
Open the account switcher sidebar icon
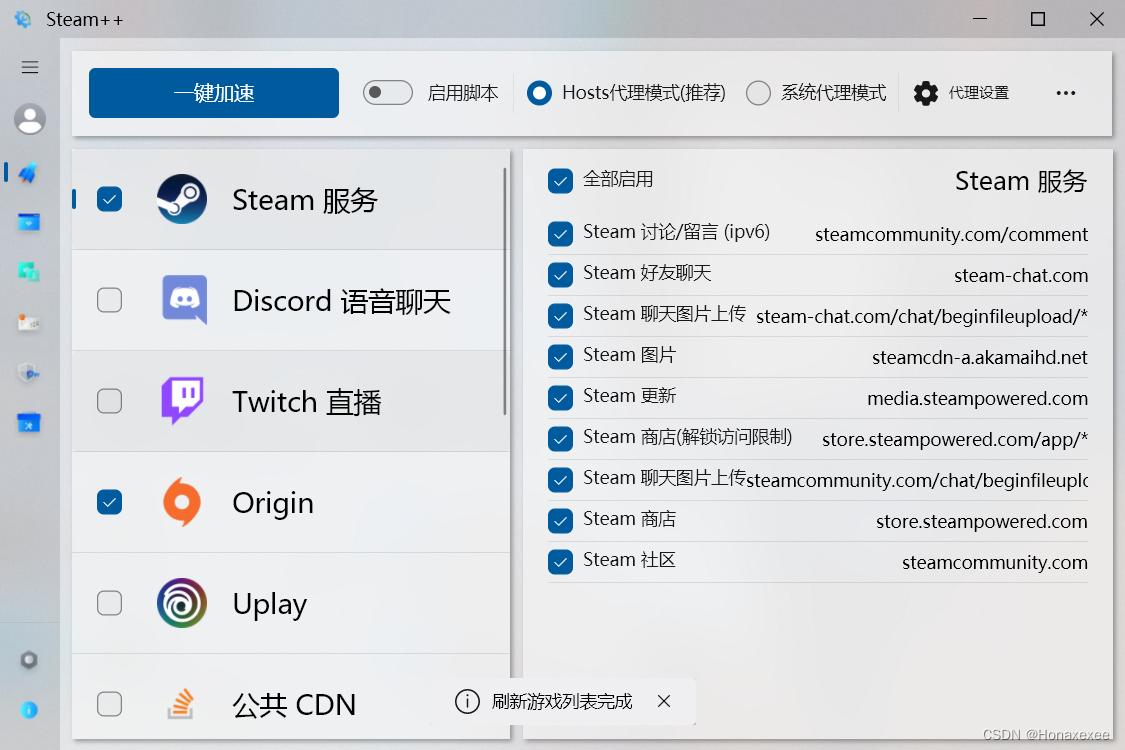(30, 272)
